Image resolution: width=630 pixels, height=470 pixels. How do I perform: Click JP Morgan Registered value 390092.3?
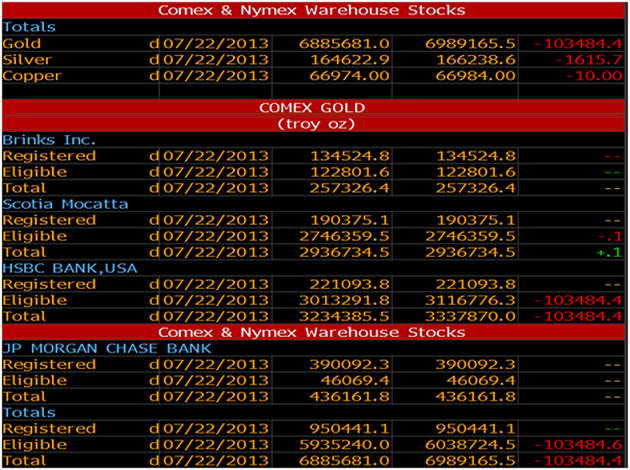350,364
